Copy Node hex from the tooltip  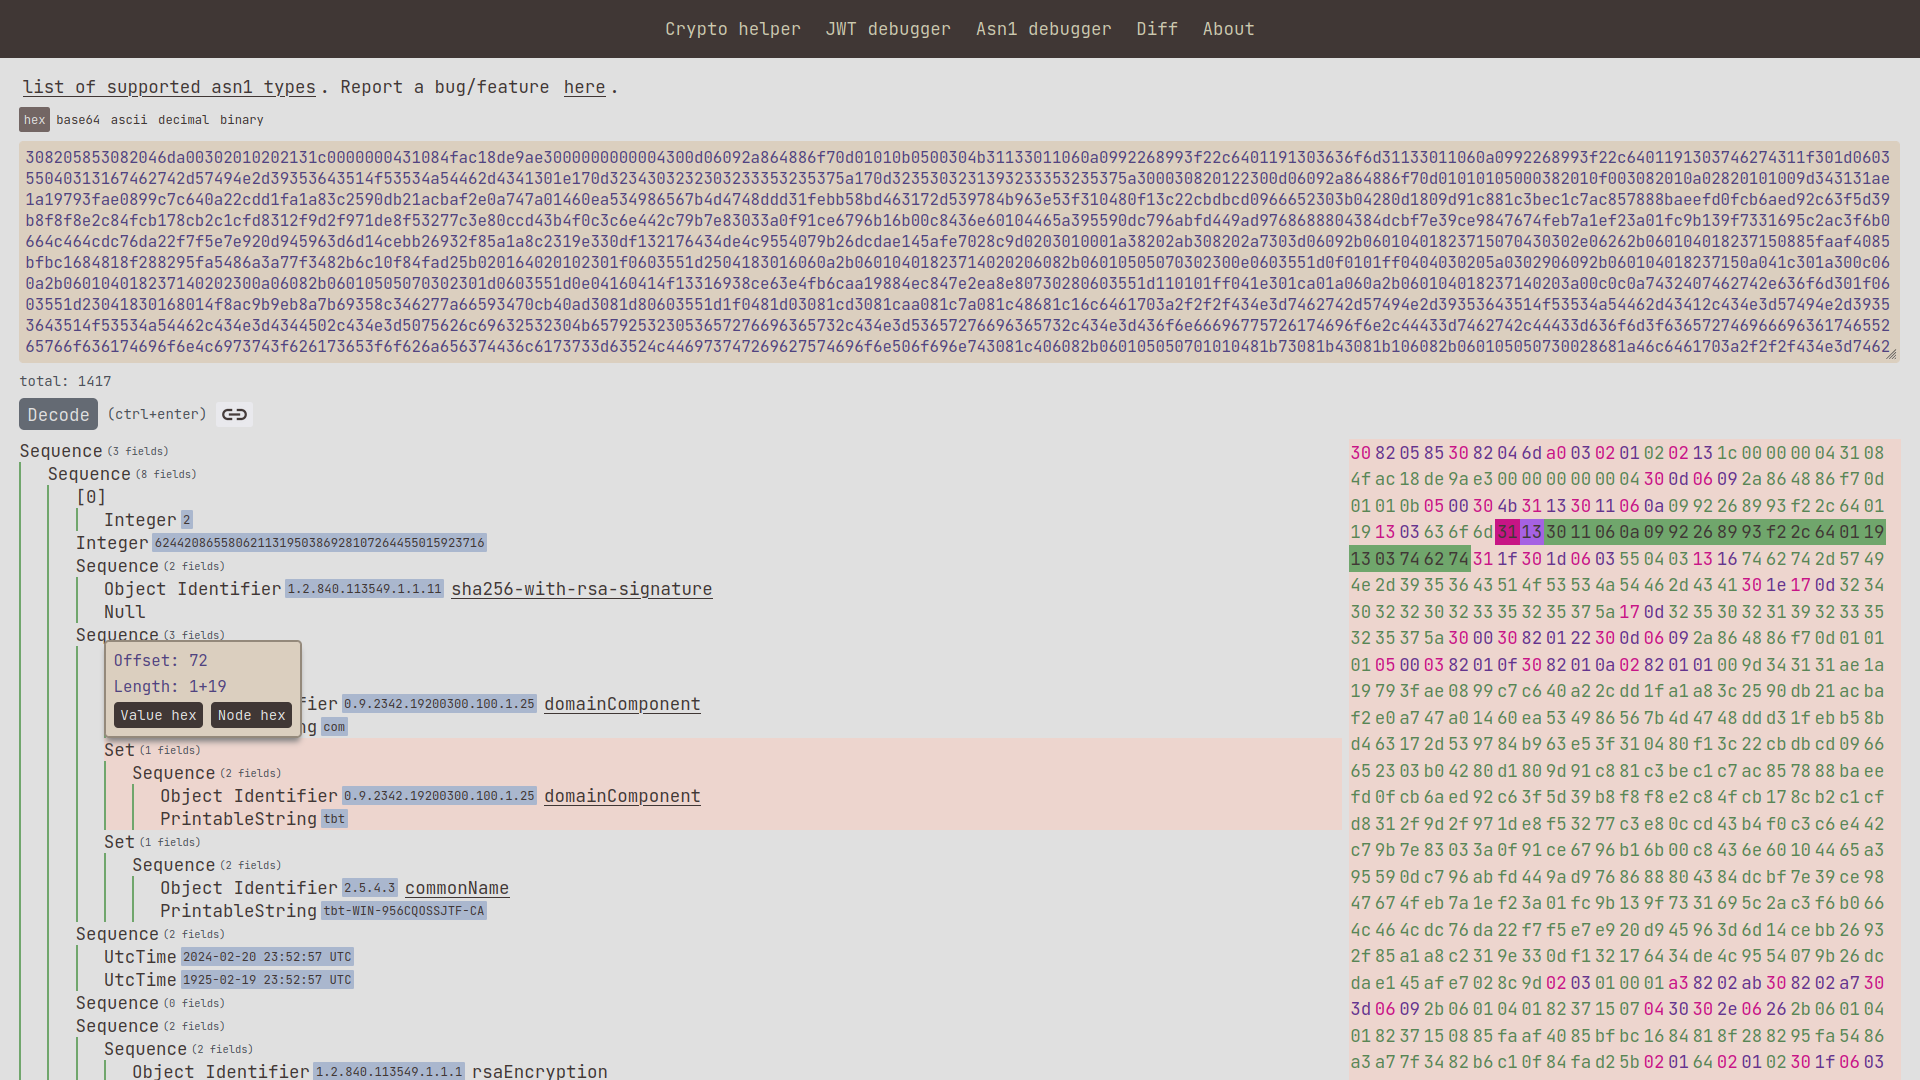click(x=251, y=715)
